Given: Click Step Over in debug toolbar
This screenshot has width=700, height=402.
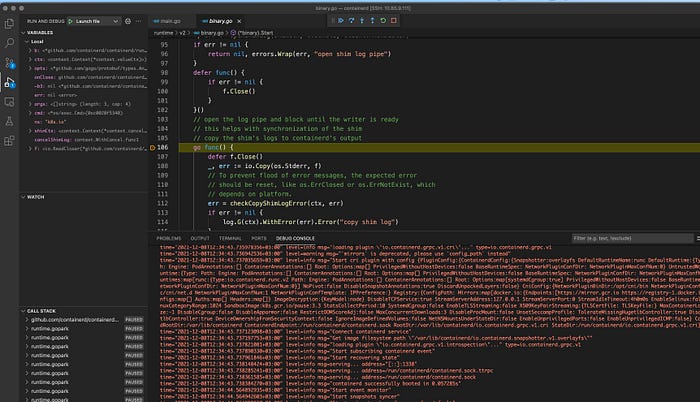Looking at the screenshot, I should tap(351, 21).
